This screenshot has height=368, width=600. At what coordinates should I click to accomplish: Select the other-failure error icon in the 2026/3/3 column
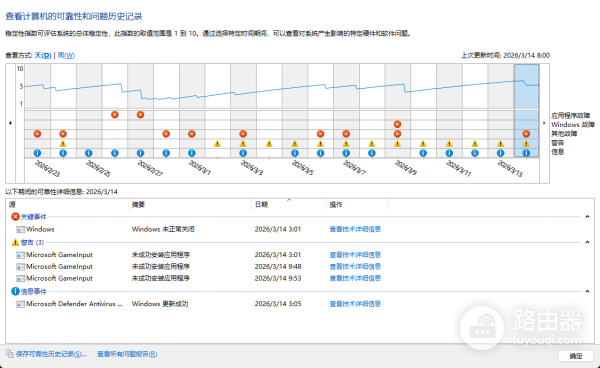pyautogui.click(x=243, y=134)
